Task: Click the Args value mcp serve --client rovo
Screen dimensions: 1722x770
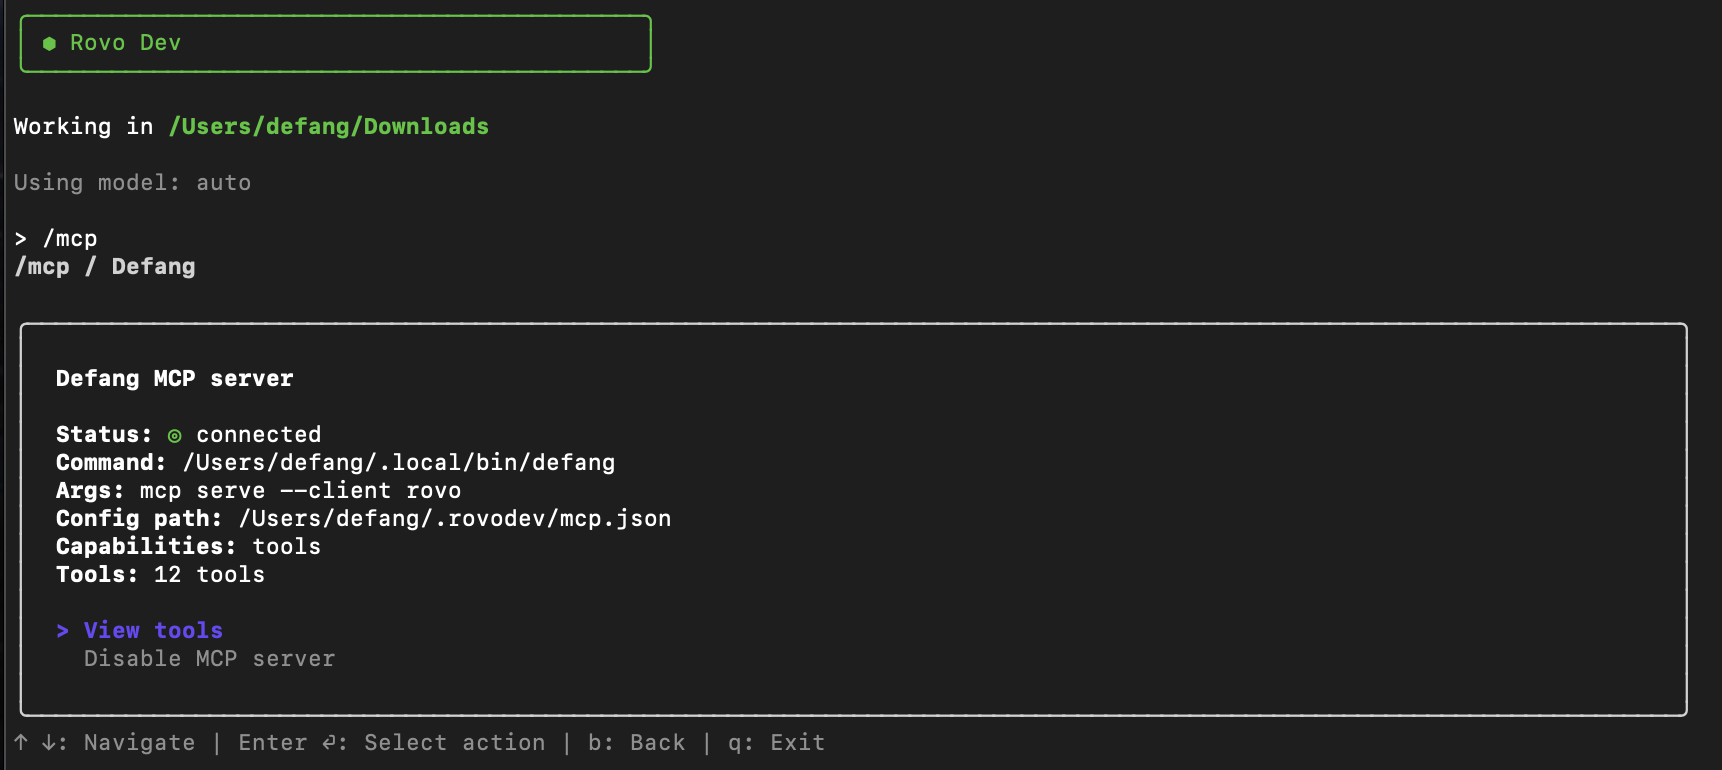Action: tap(300, 490)
